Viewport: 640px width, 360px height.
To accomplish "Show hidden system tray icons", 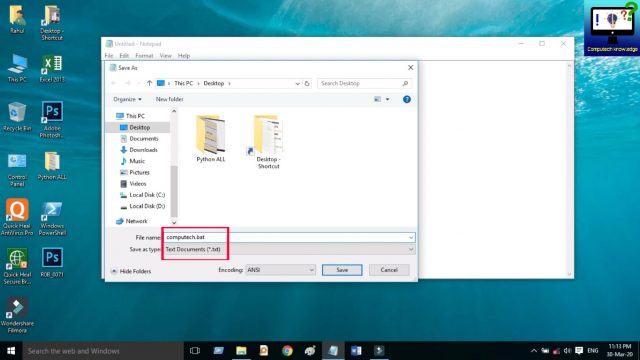I will click(533, 351).
